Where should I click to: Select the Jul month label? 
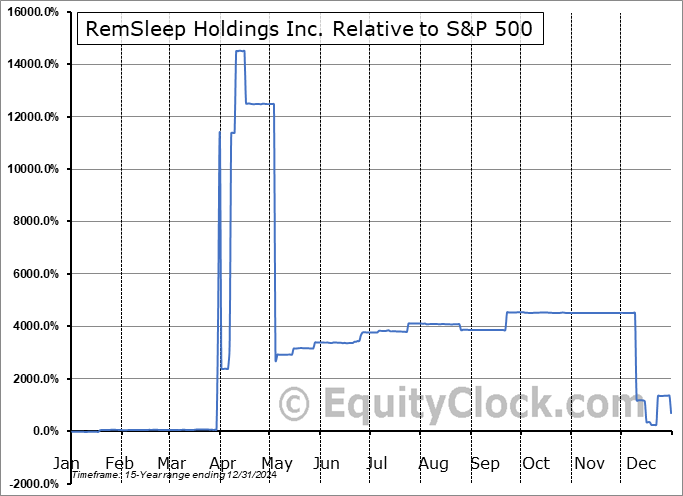pyautogui.click(x=377, y=463)
